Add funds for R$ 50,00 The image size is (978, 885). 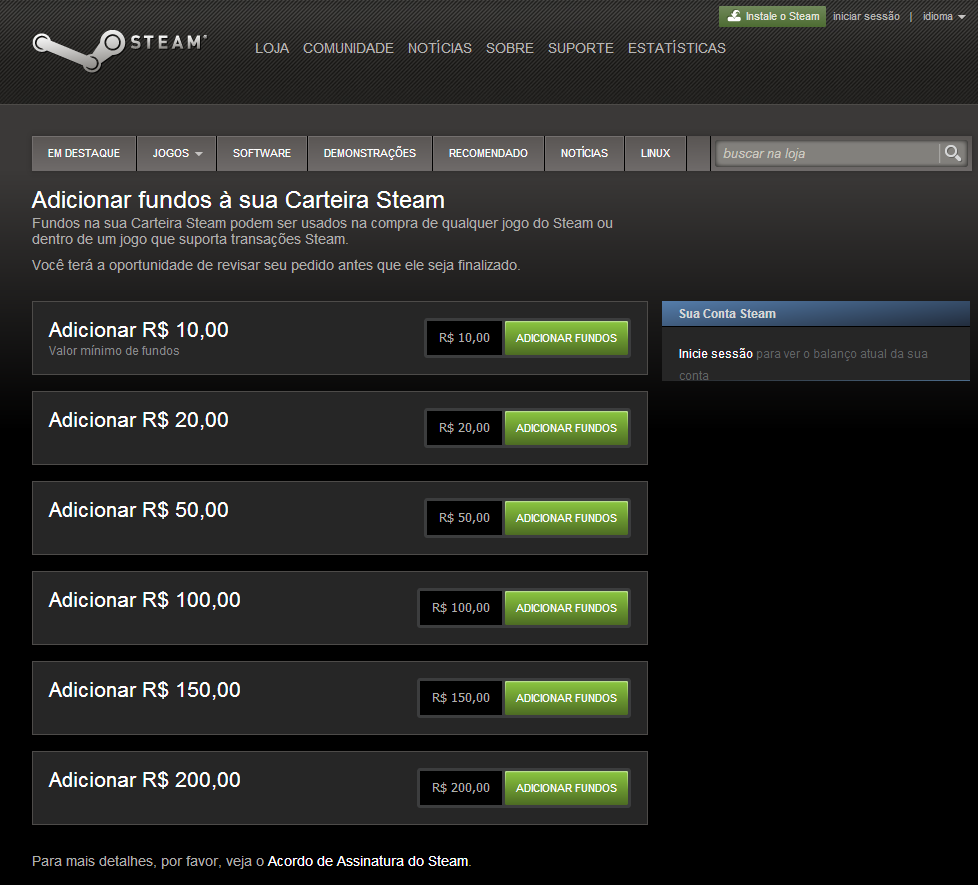coord(566,518)
